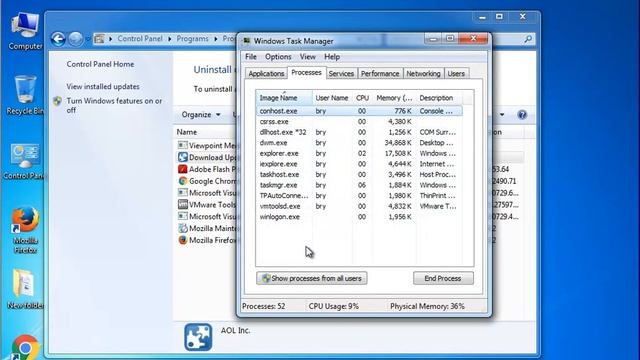The height and width of the screenshot is (360, 640).
Task: Sort processes by Memory column
Action: 394,98
